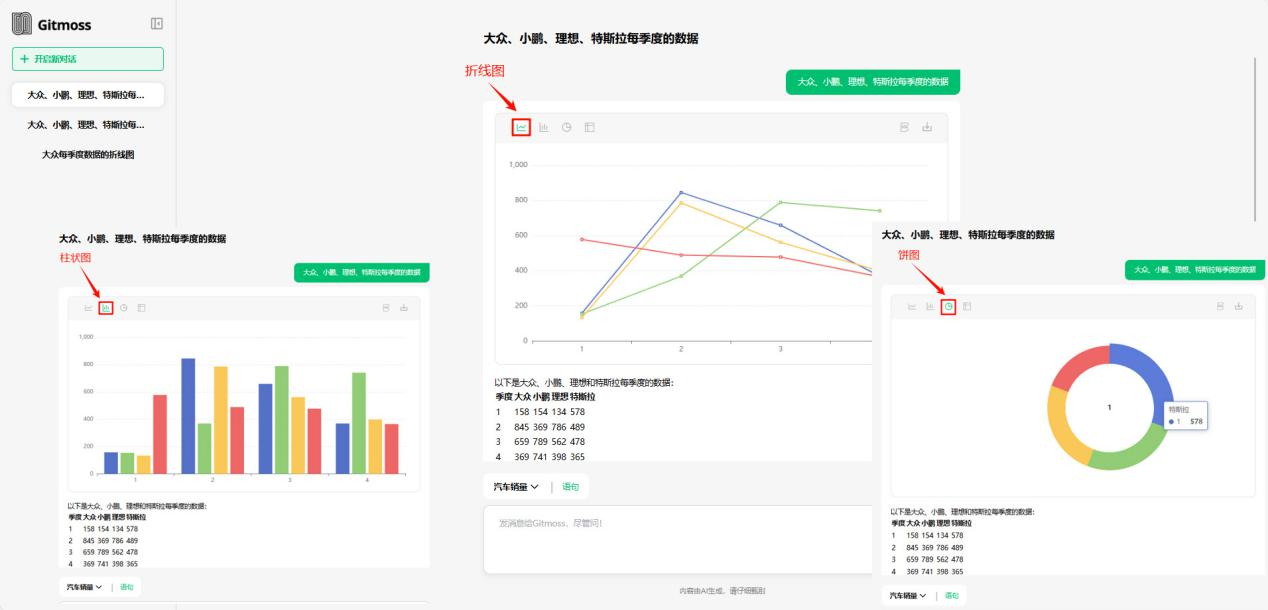
Task: Select pie chart icon in bar-chart panel
Action: coord(124,308)
